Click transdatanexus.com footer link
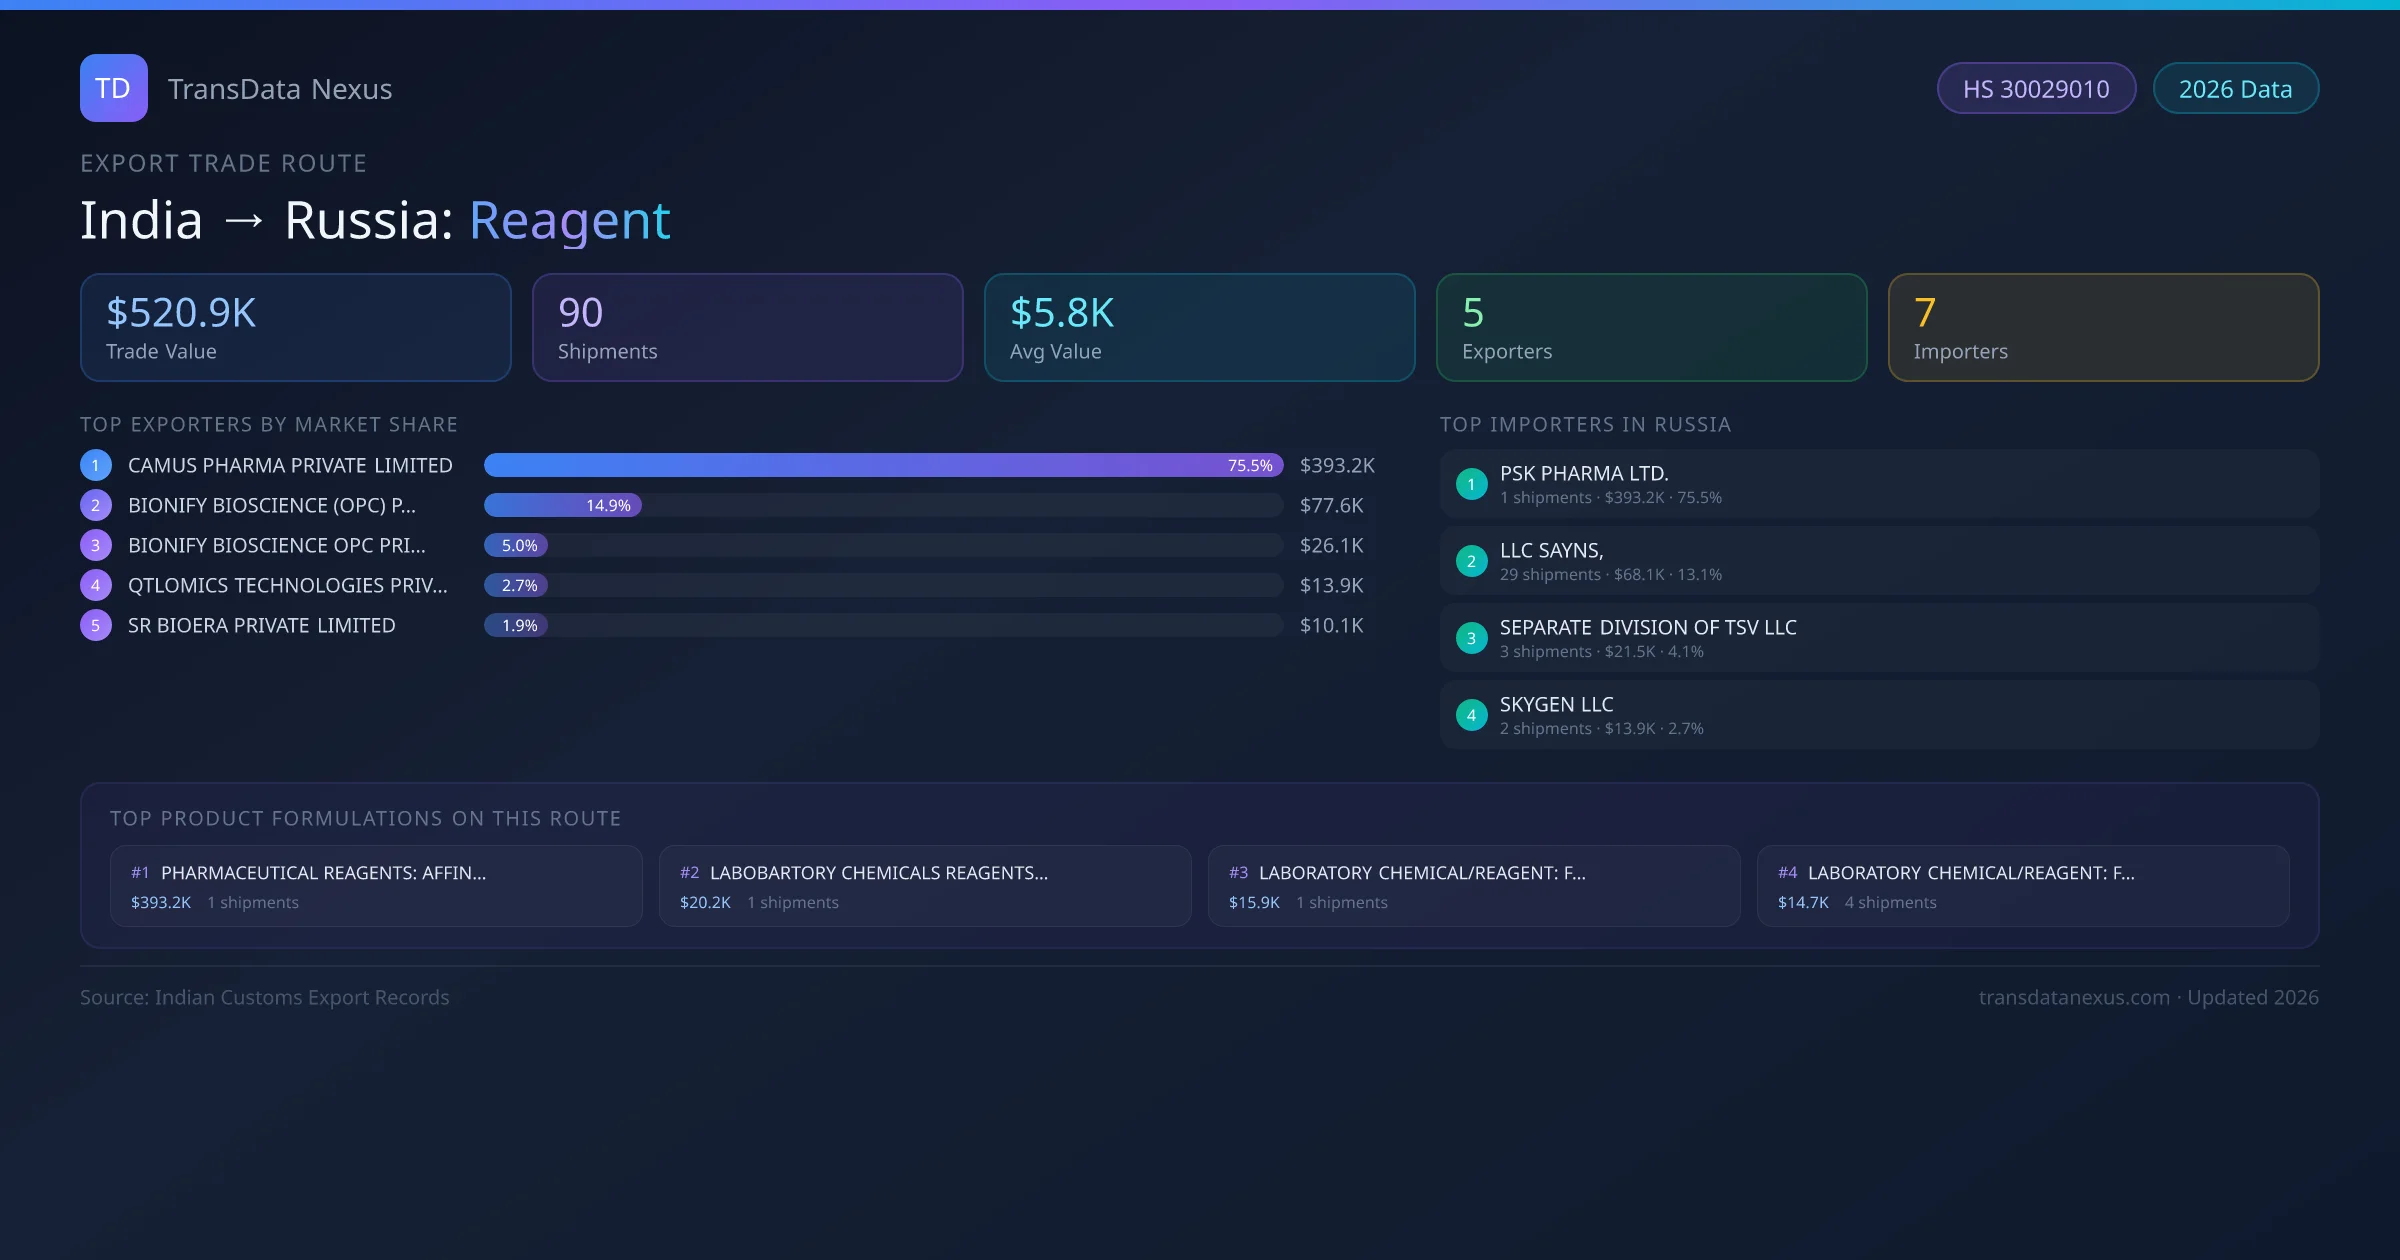 2074,997
